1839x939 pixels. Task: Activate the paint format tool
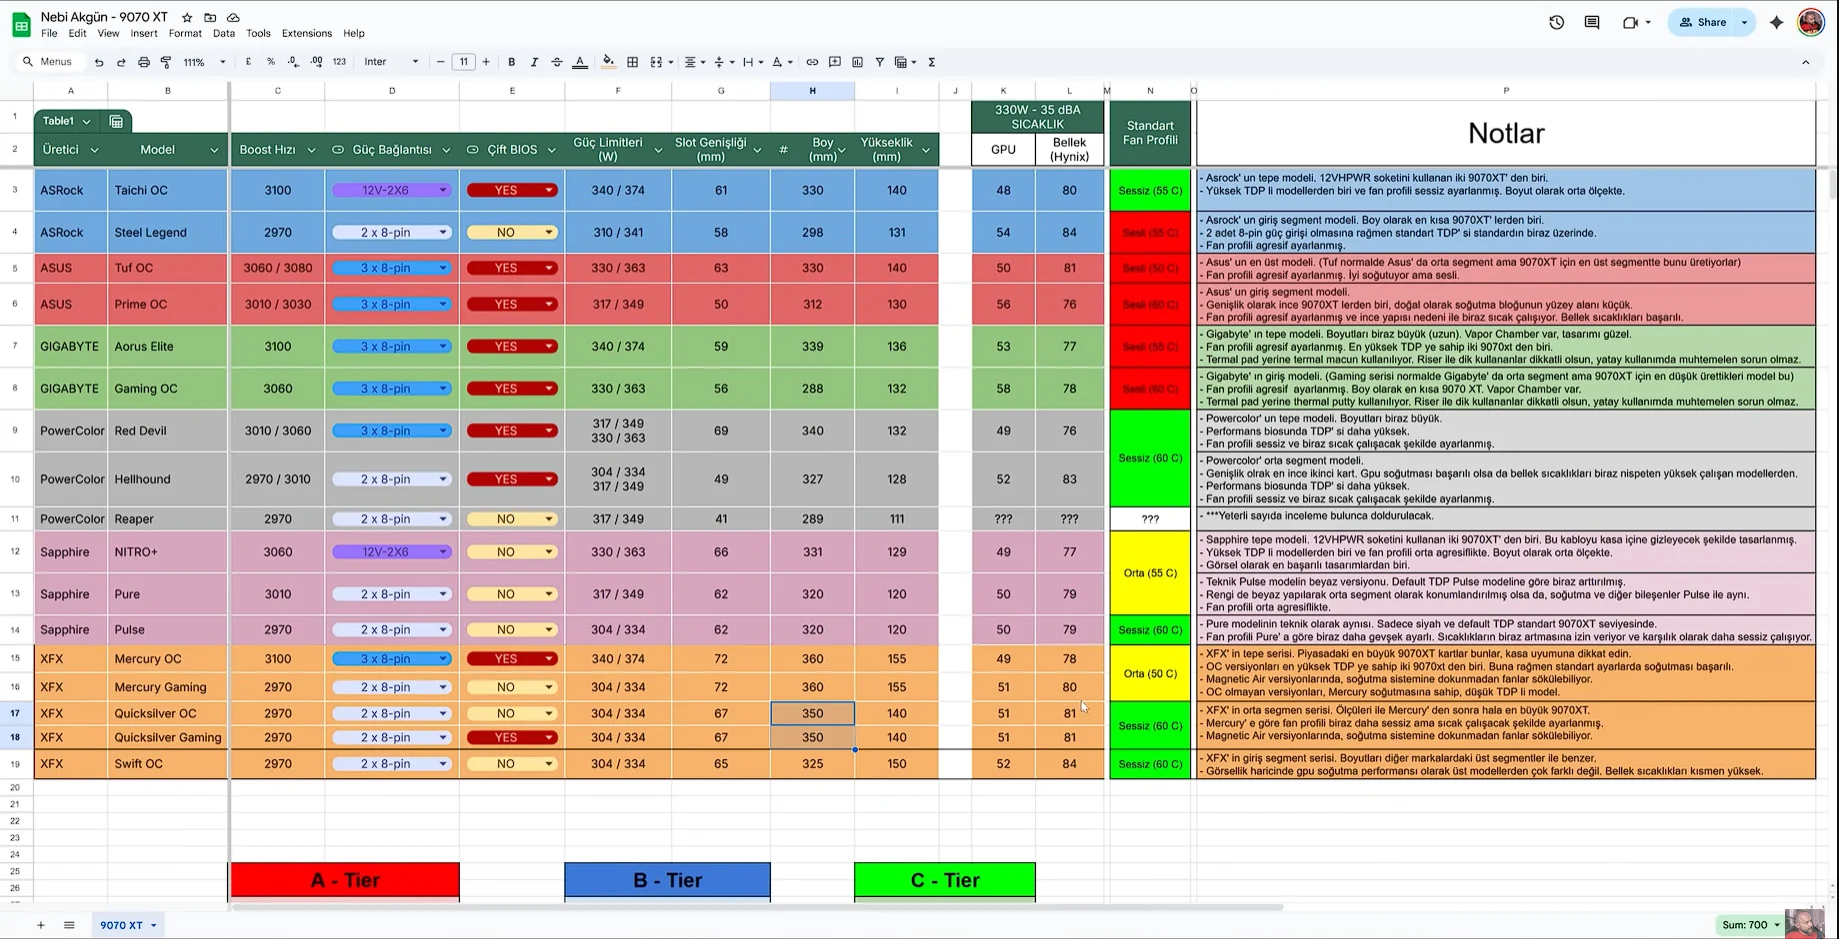point(166,62)
